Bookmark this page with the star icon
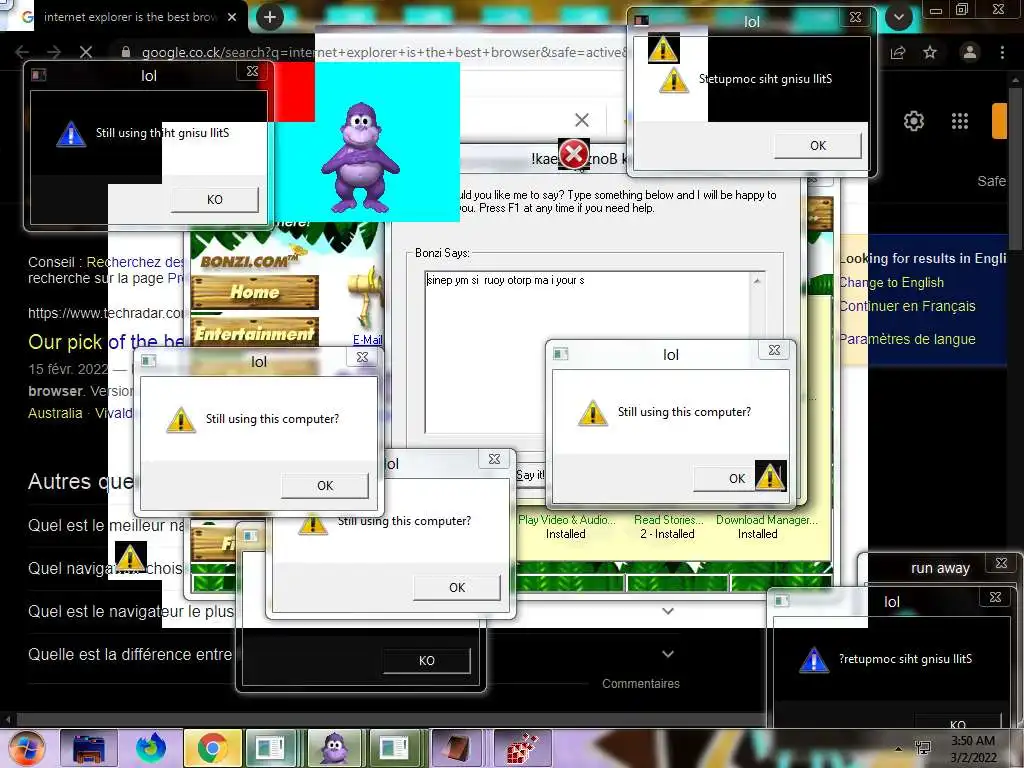 point(930,52)
